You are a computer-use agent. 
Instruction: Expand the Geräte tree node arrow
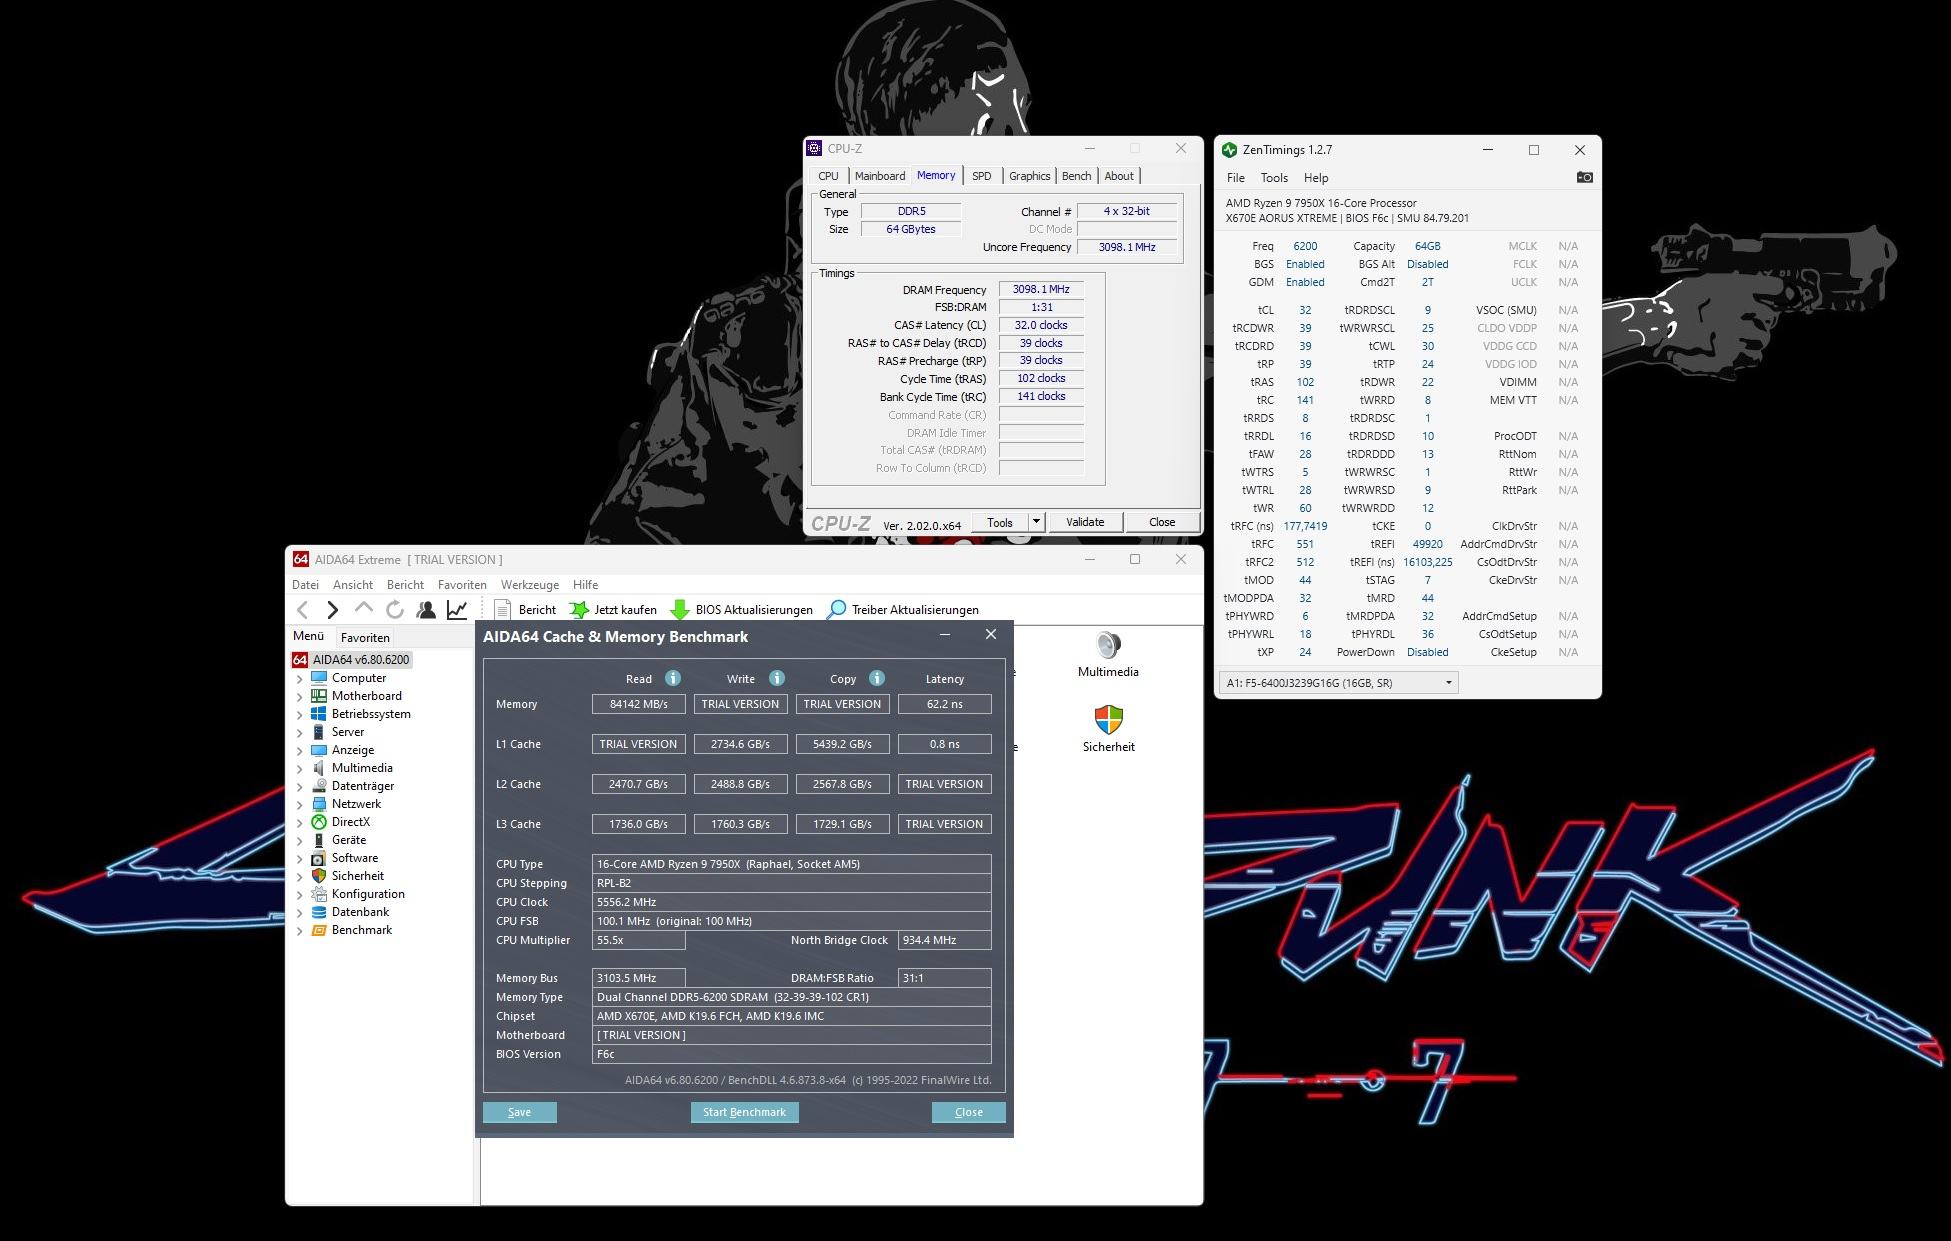click(299, 841)
